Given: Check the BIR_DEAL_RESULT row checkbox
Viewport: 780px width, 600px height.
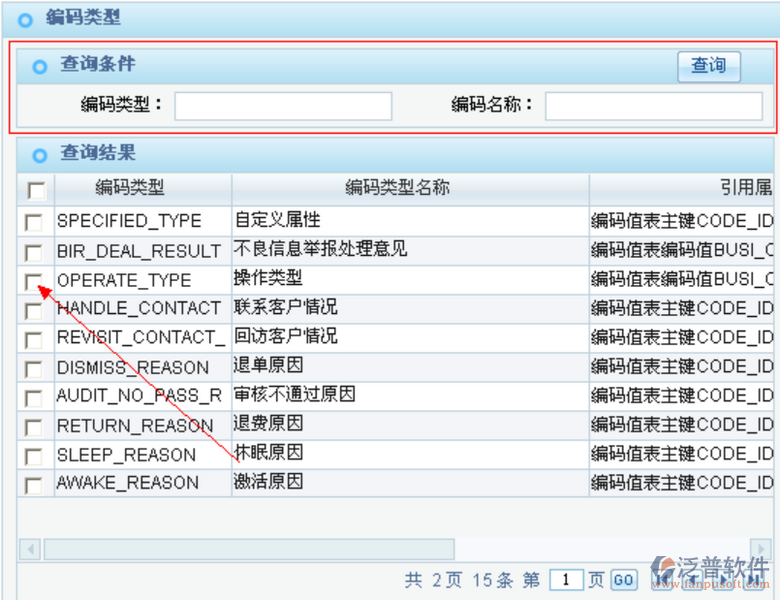Looking at the screenshot, I should click(34, 252).
